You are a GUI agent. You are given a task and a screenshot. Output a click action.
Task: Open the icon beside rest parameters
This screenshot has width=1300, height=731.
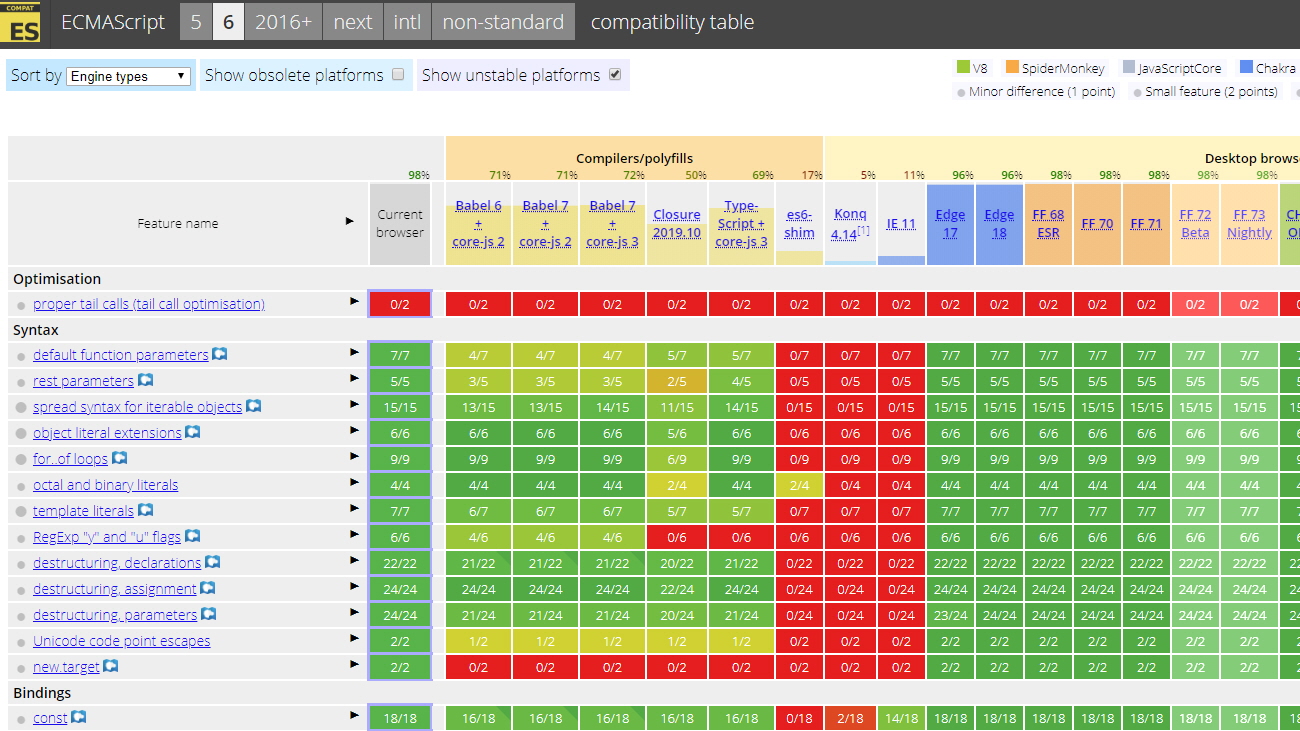click(145, 380)
